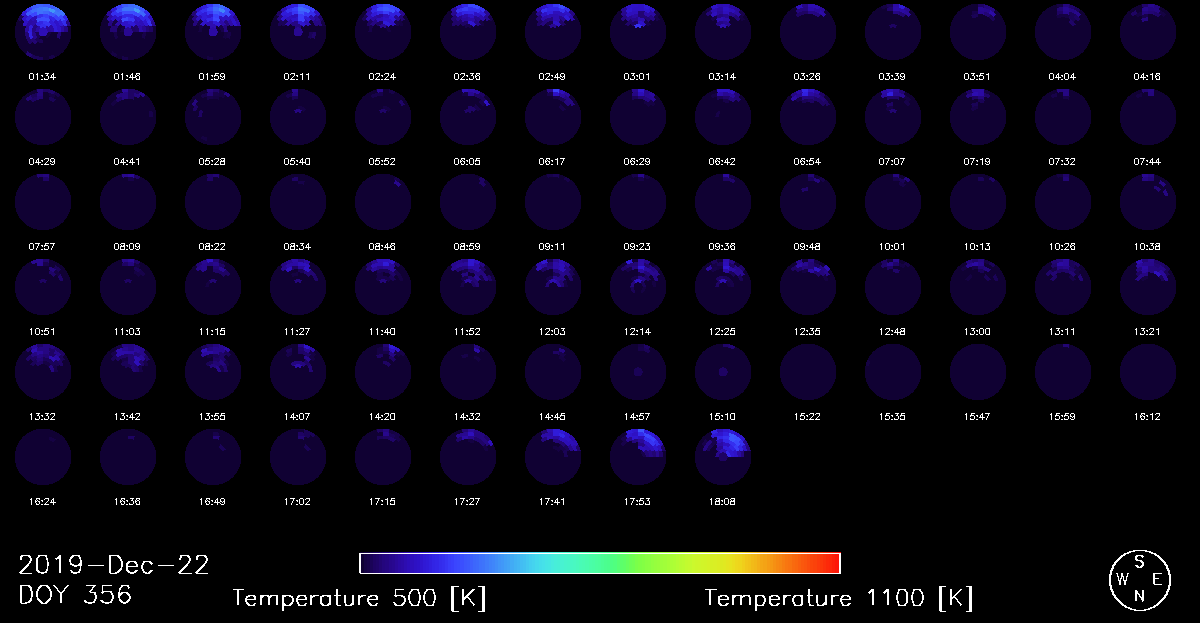
Task: Choose the disk thumbnail timestamped 07:57
Action: pyautogui.click(x=42, y=202)
